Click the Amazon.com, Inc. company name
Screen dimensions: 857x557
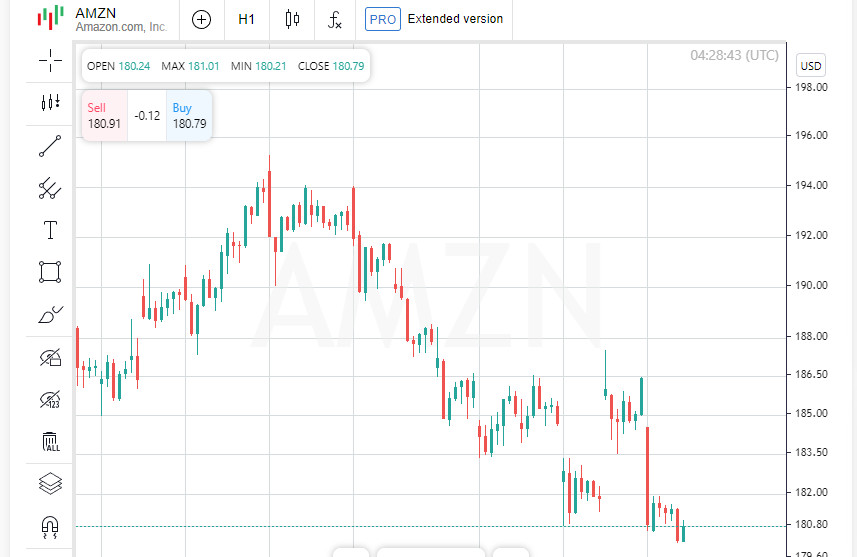(x=121, y=27)
